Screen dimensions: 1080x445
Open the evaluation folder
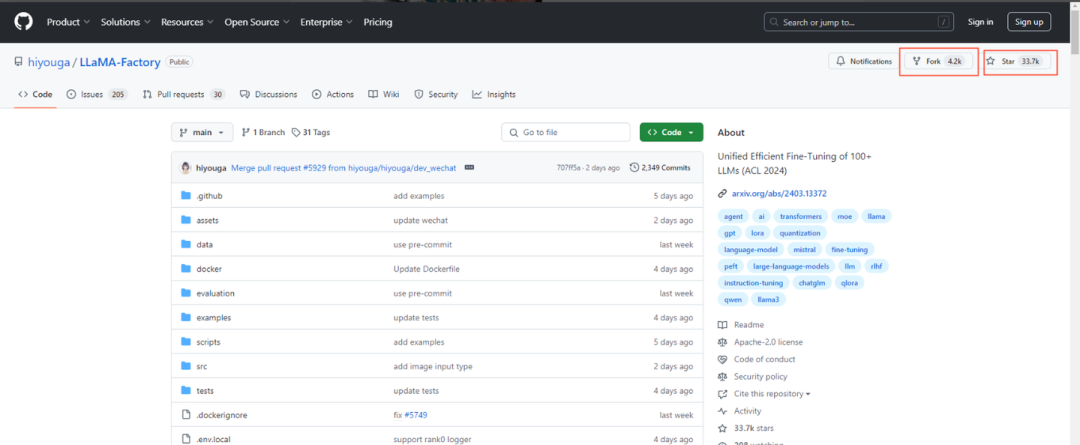216,293
